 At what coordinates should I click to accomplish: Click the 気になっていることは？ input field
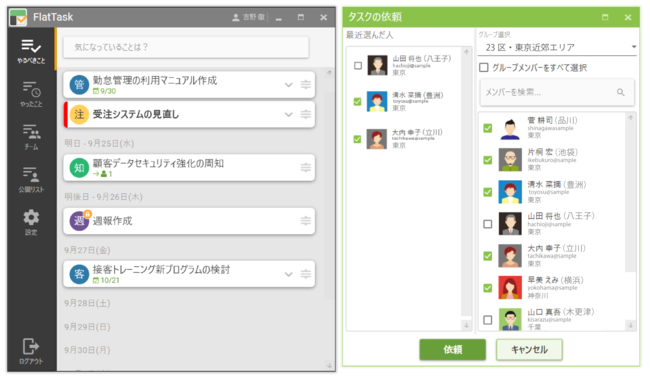186,47
